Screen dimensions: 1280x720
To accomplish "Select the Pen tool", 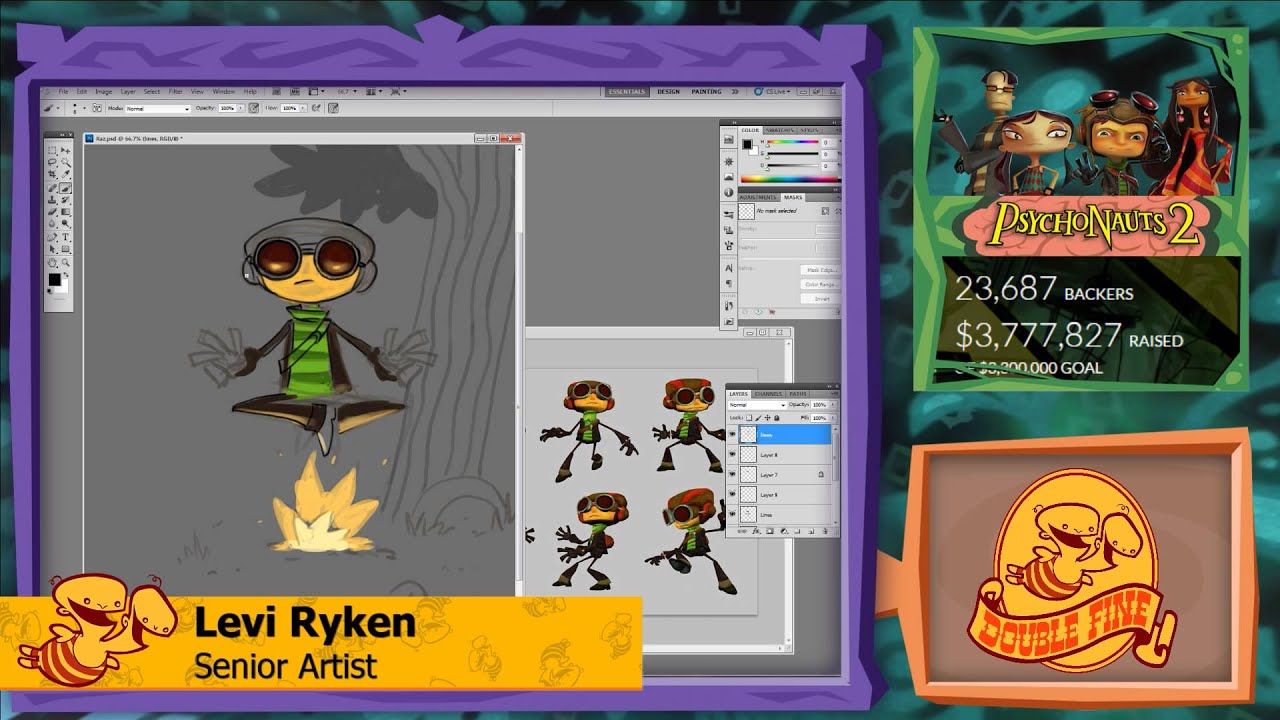I will pos(51,236).
